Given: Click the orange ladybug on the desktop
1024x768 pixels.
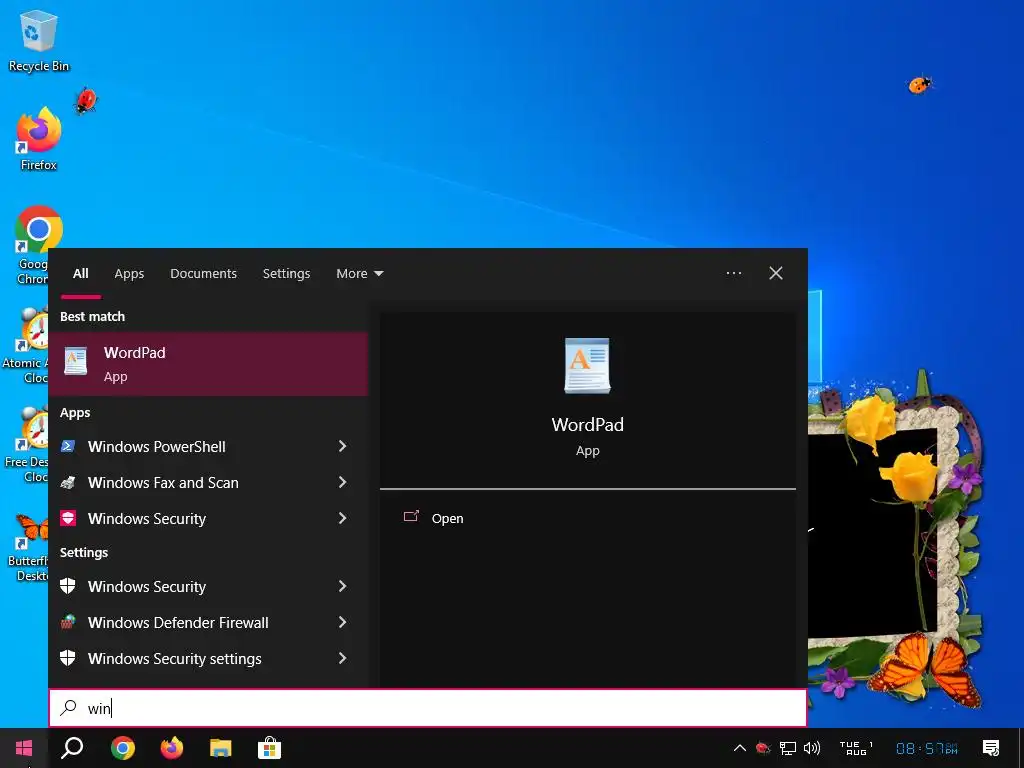Looking at the screenshot, I should point(920,85).
